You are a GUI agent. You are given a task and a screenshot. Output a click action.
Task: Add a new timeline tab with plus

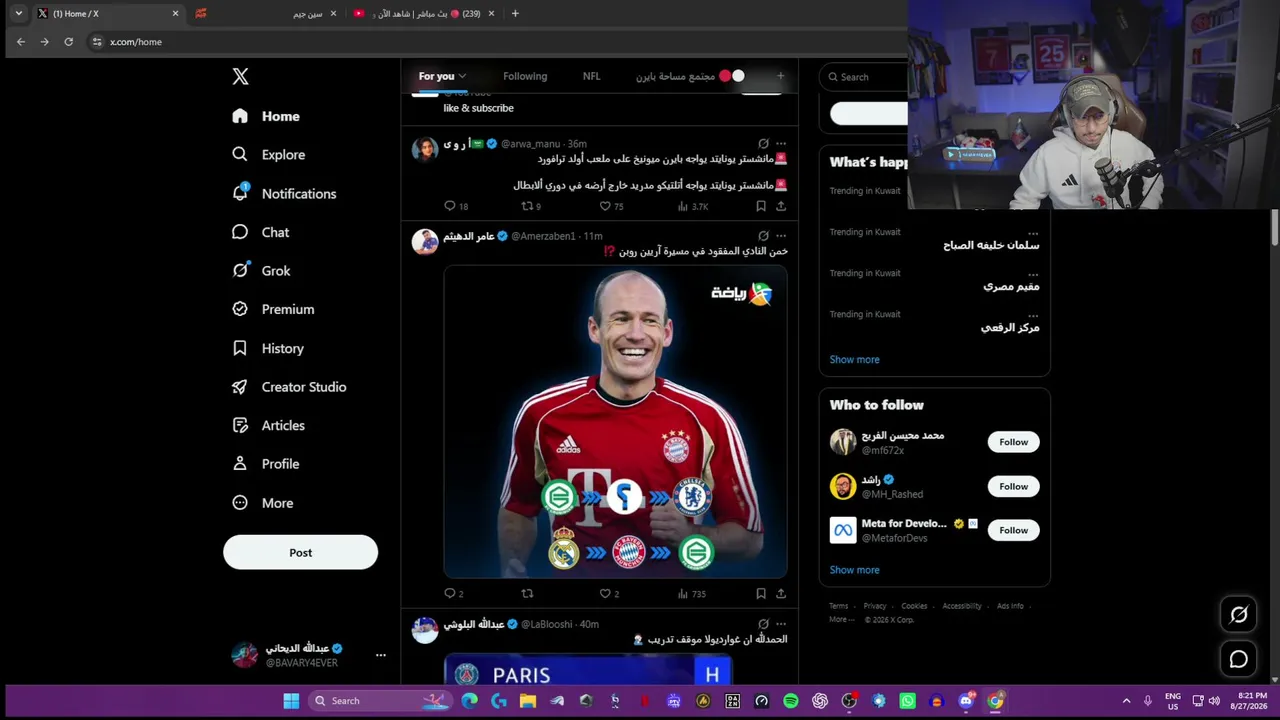point(781,76)
